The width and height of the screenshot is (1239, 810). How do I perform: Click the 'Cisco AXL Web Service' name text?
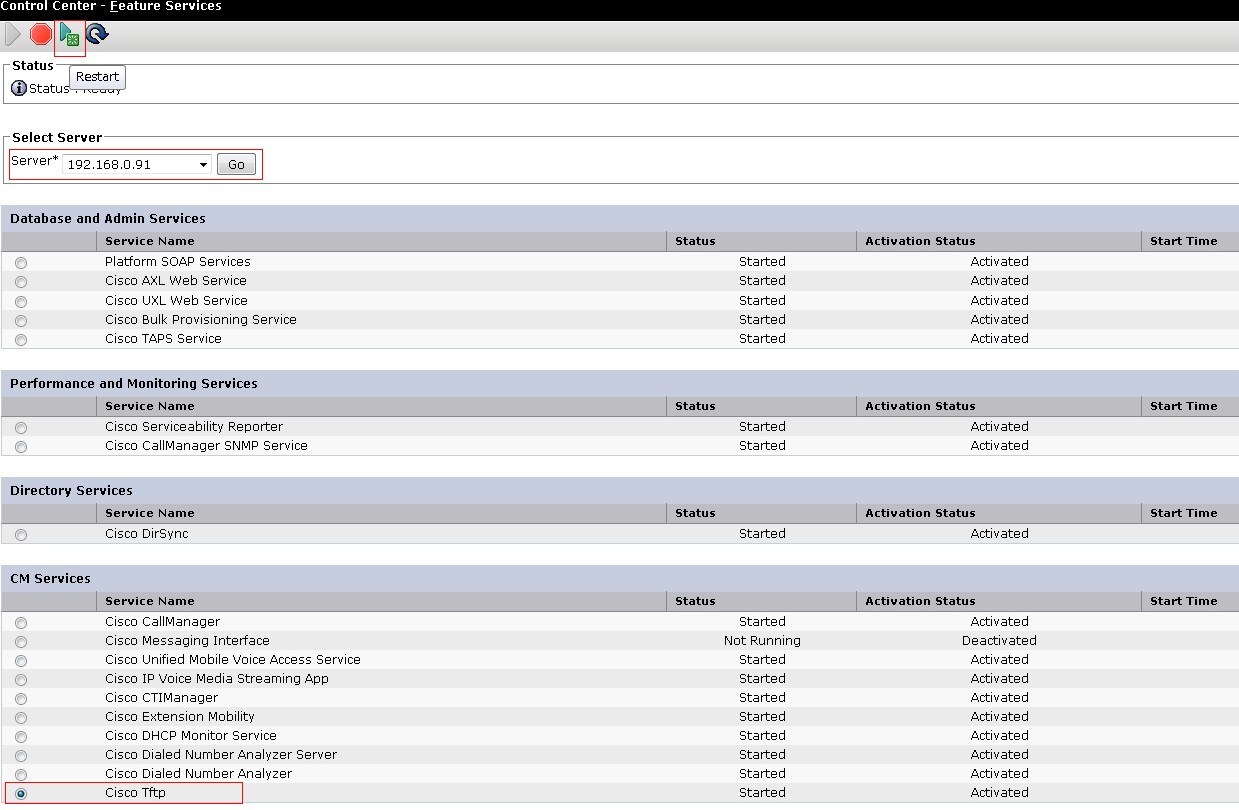click(x=176, y=281)
